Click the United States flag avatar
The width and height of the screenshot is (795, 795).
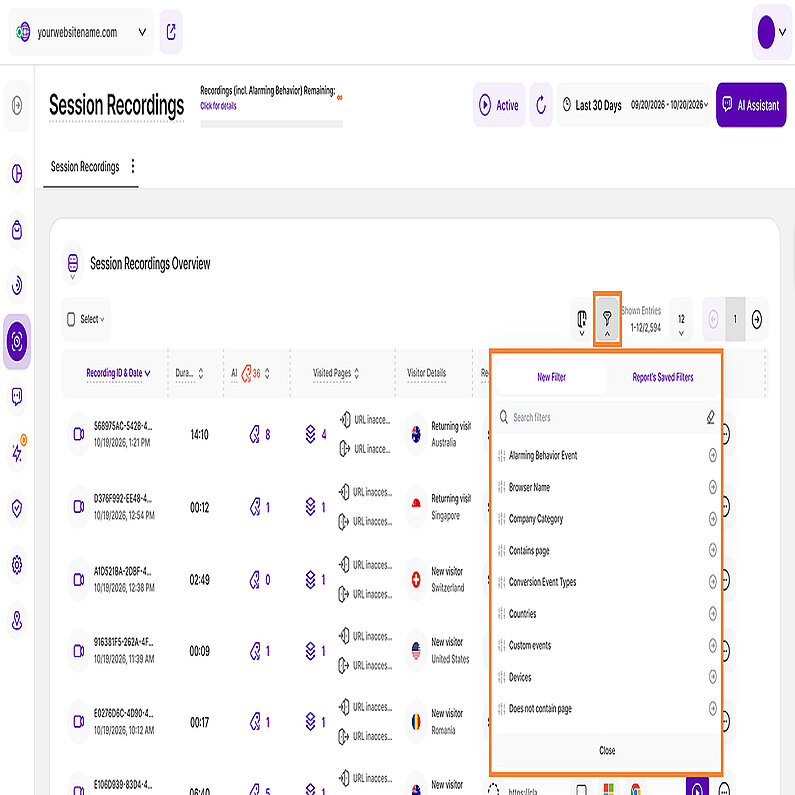tap(416, 651)
